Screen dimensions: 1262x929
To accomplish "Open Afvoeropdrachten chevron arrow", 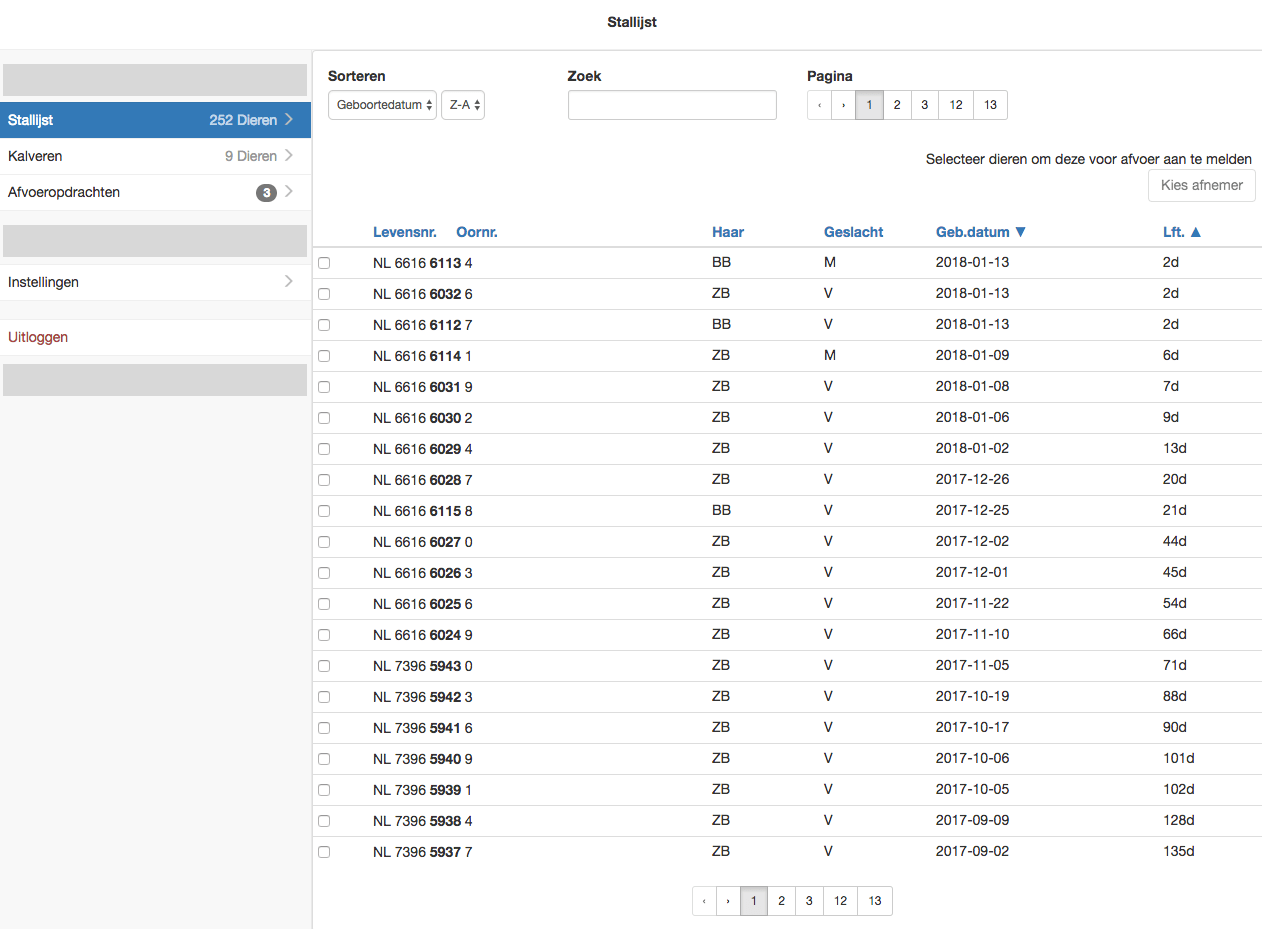I will [289, 192].
